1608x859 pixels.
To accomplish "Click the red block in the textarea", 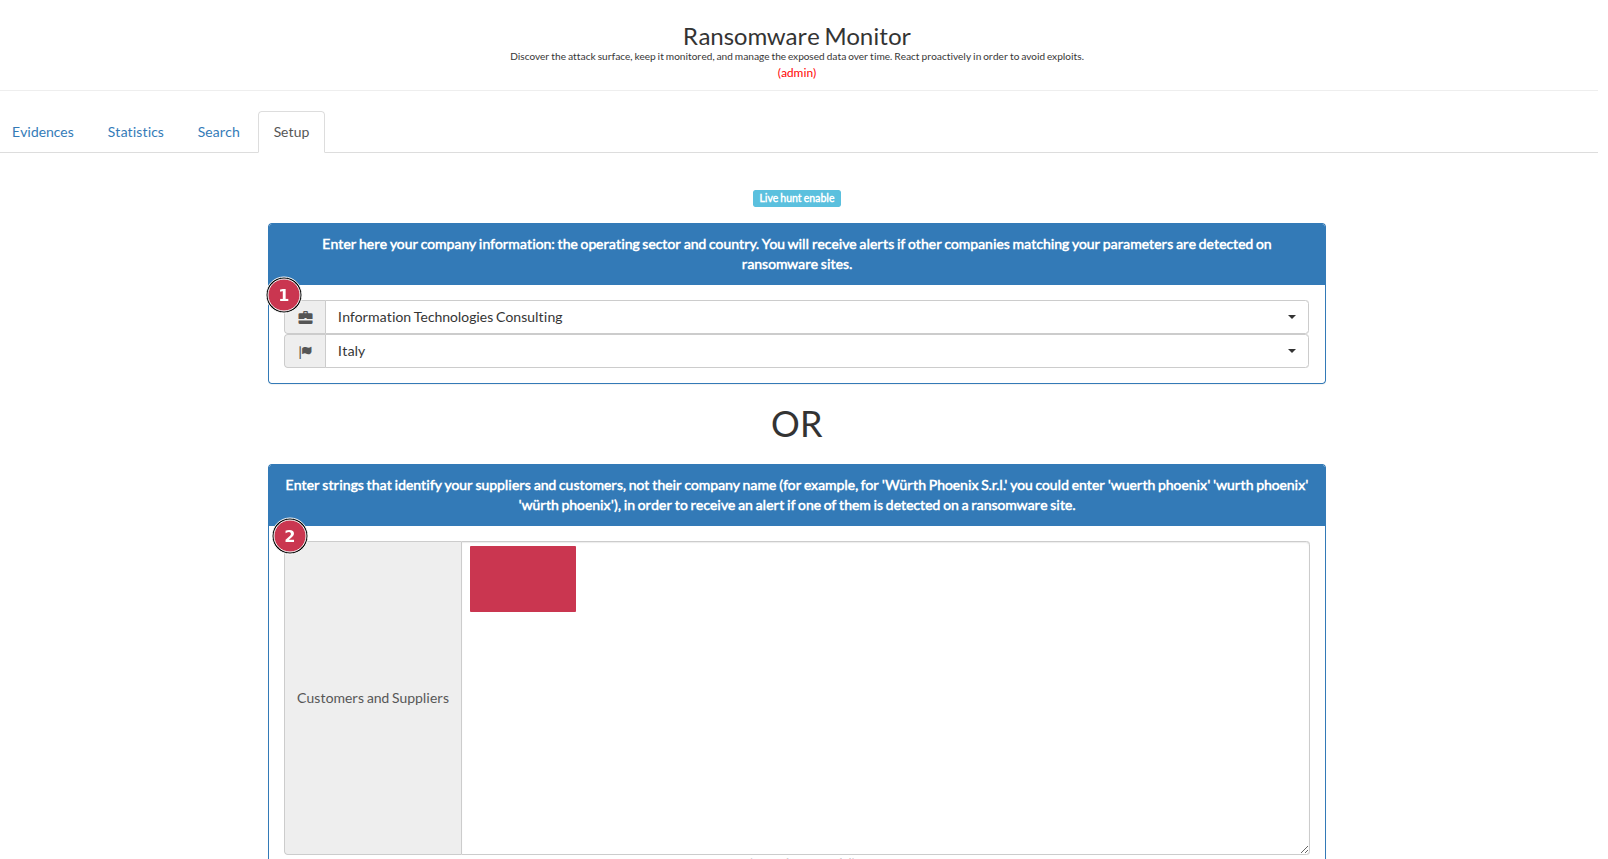I will pos(523,579).
